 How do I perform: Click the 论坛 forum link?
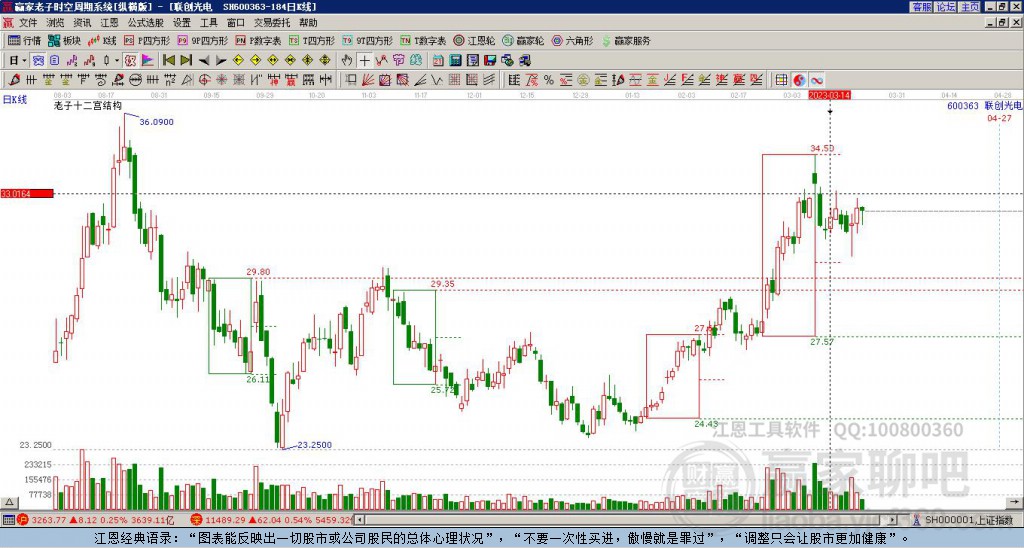point(946,7)
